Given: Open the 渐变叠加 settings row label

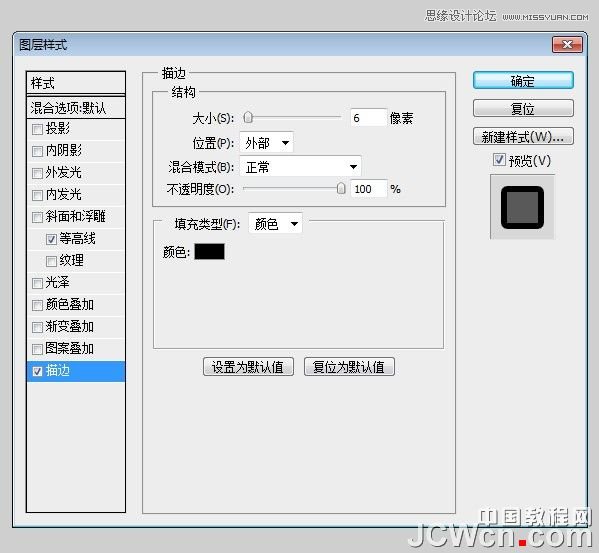Looking at the screenshot, I should point(70,327).
